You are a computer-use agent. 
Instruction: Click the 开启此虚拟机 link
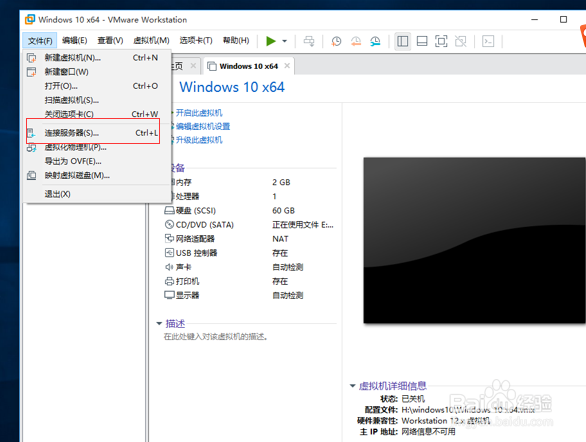point(199,113)
